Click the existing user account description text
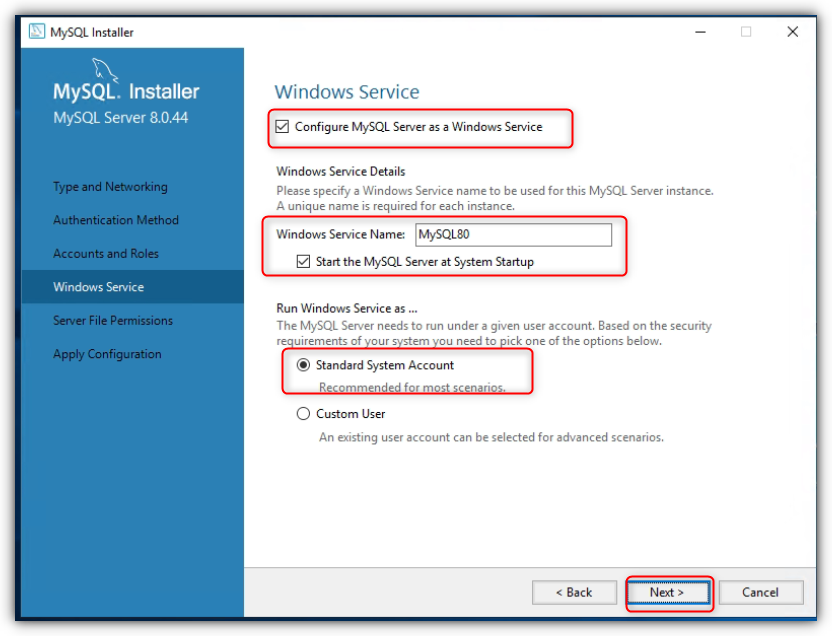The height and width of the screenshot is (636, 832). [491, 437]
